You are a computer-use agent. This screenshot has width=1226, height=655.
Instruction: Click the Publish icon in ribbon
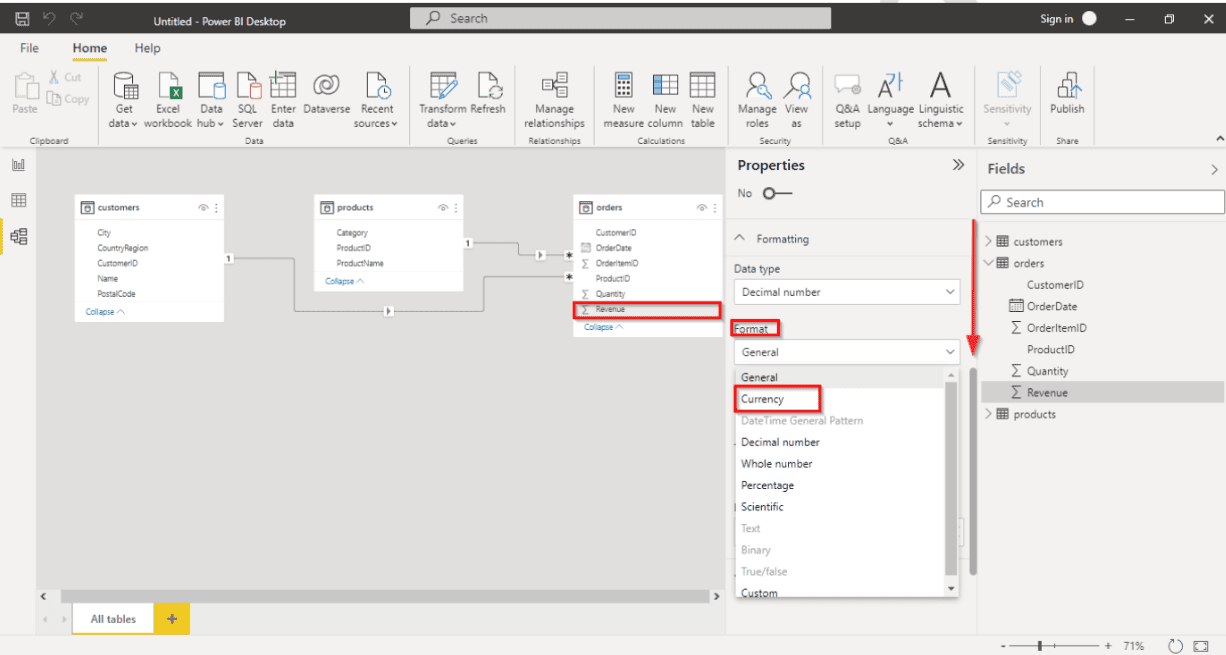pyautogui.click(x=1067, y=88)
